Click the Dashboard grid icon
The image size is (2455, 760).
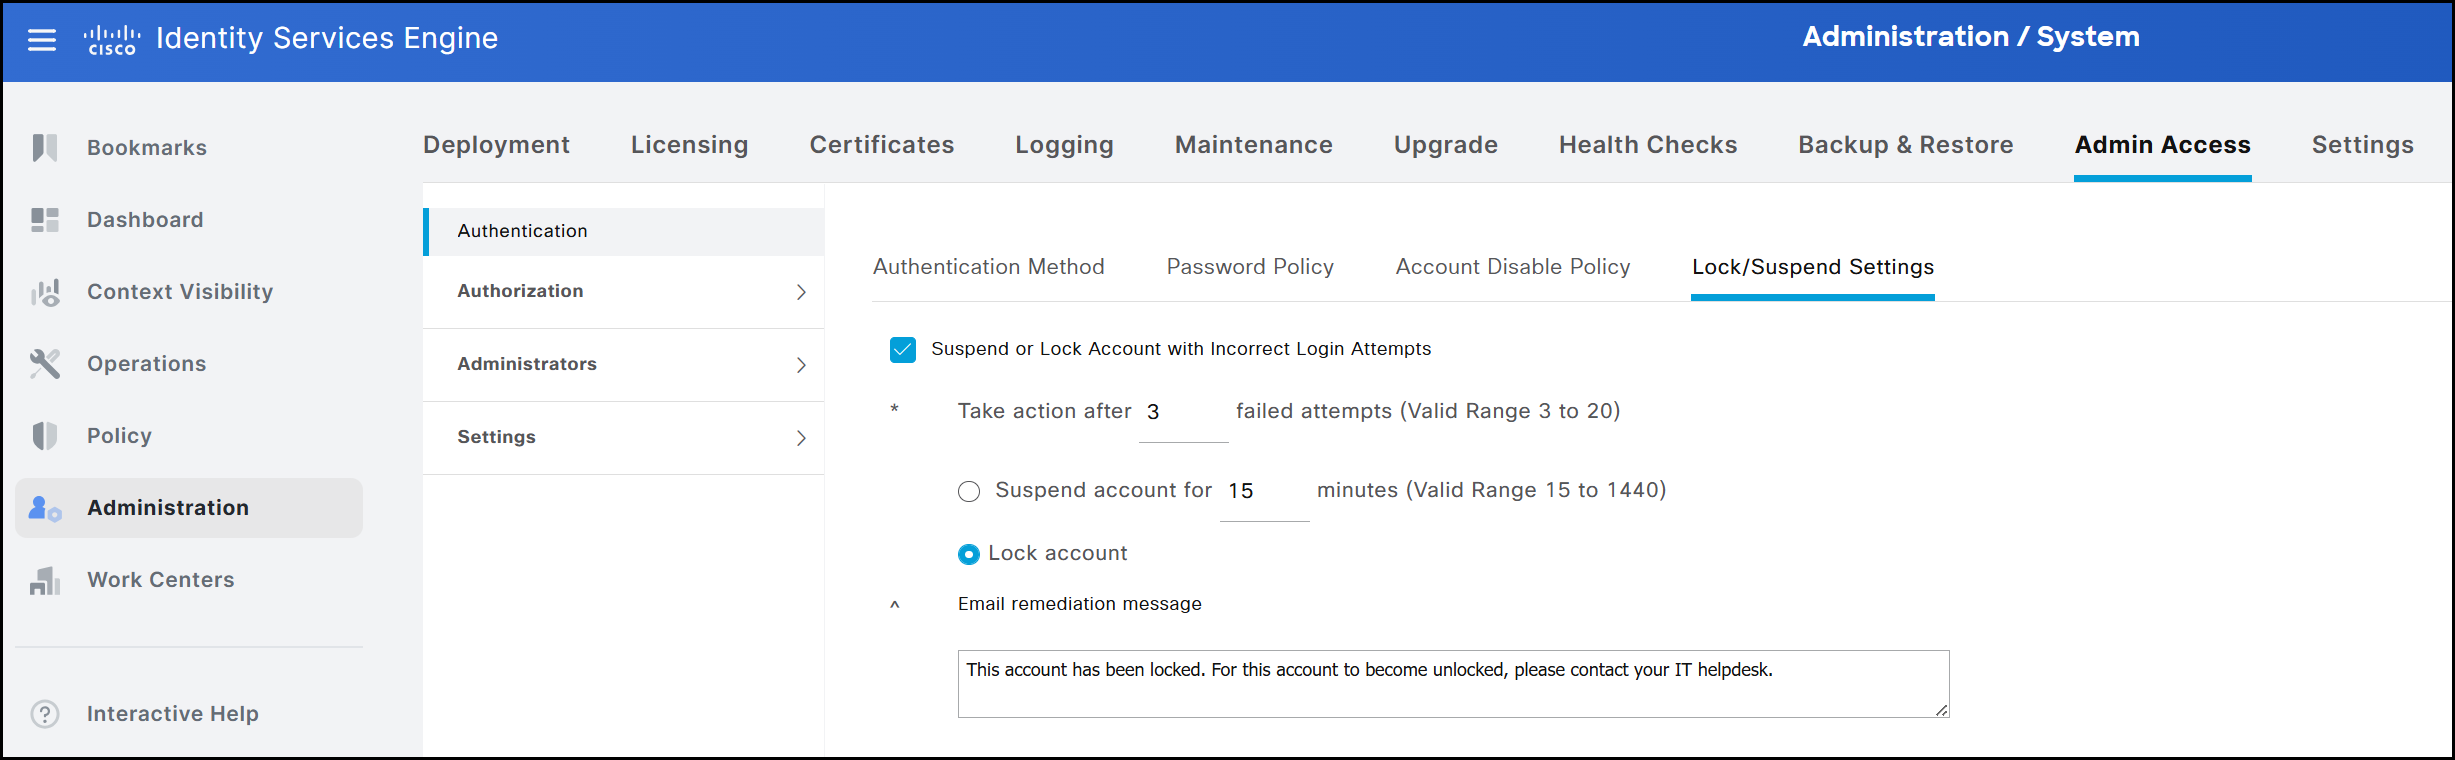(x=45, y=220)
